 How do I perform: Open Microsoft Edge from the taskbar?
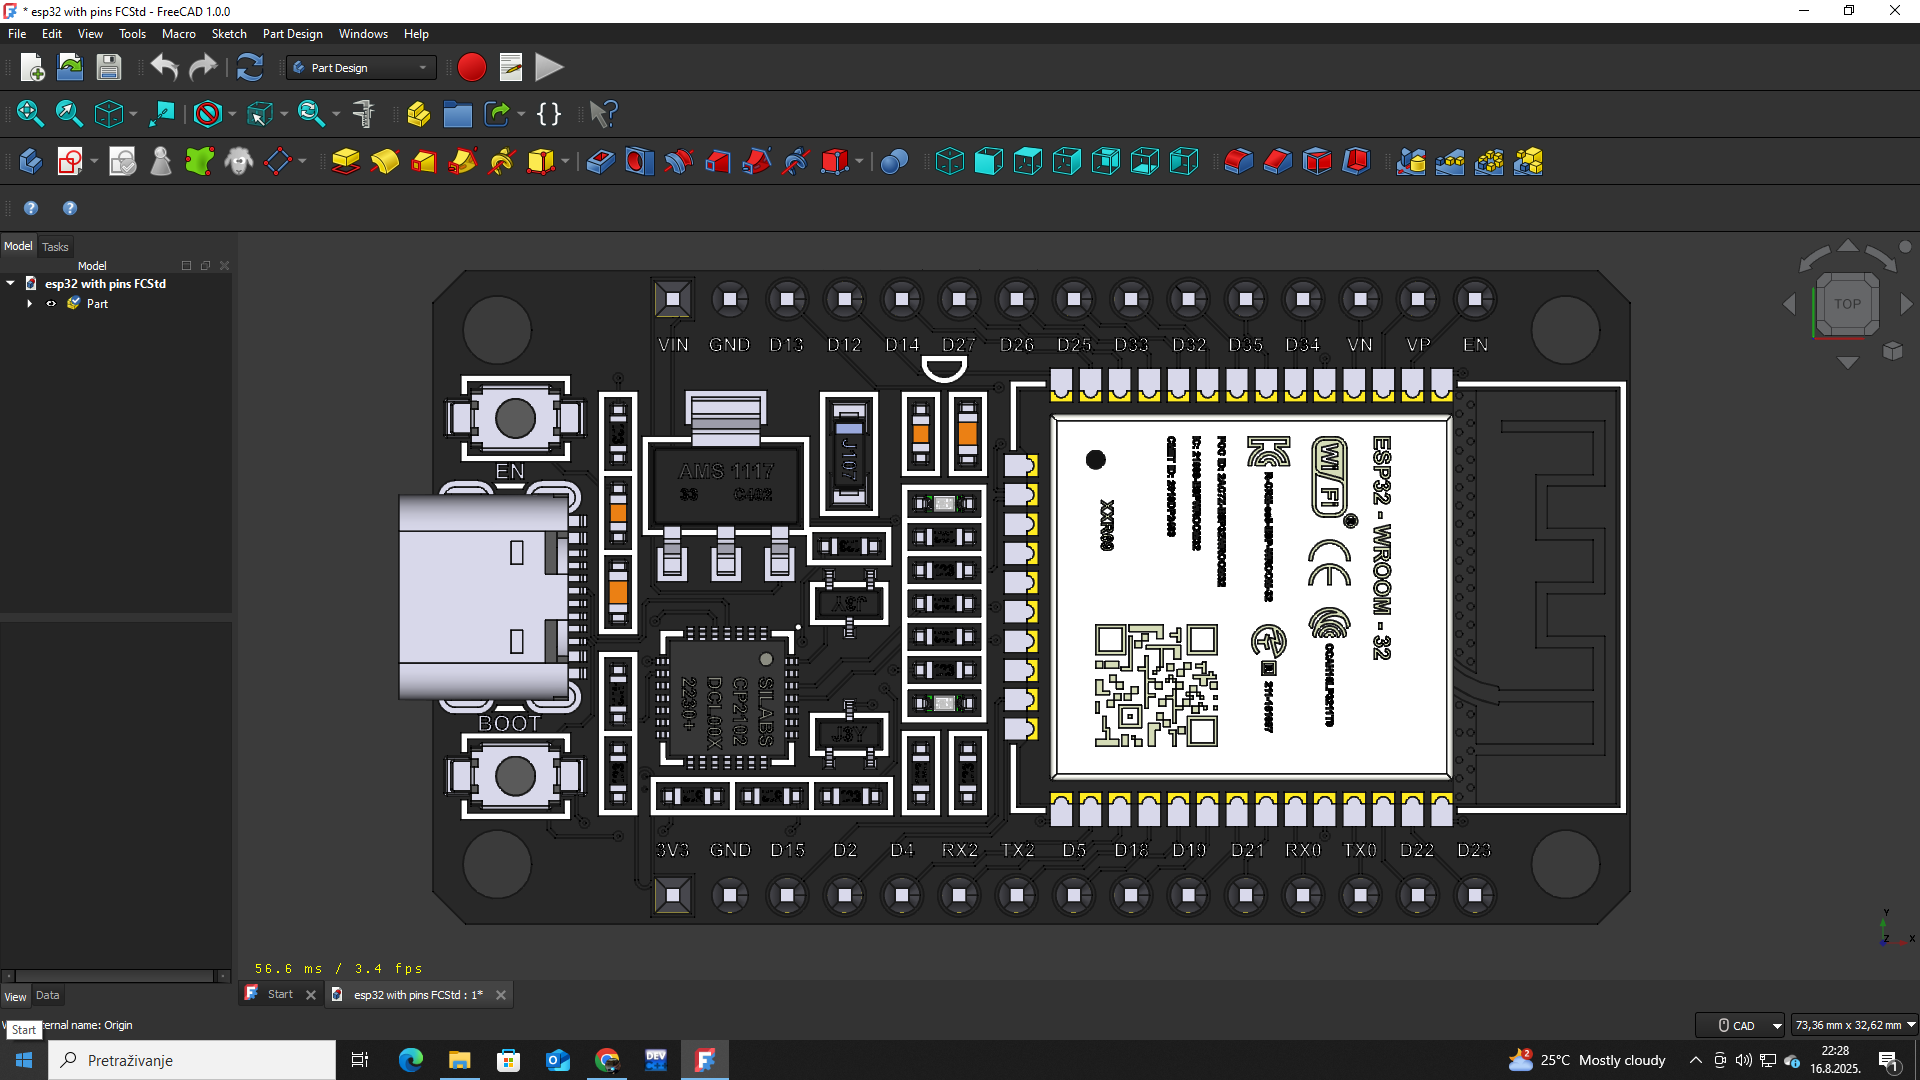coord(410,1060)
